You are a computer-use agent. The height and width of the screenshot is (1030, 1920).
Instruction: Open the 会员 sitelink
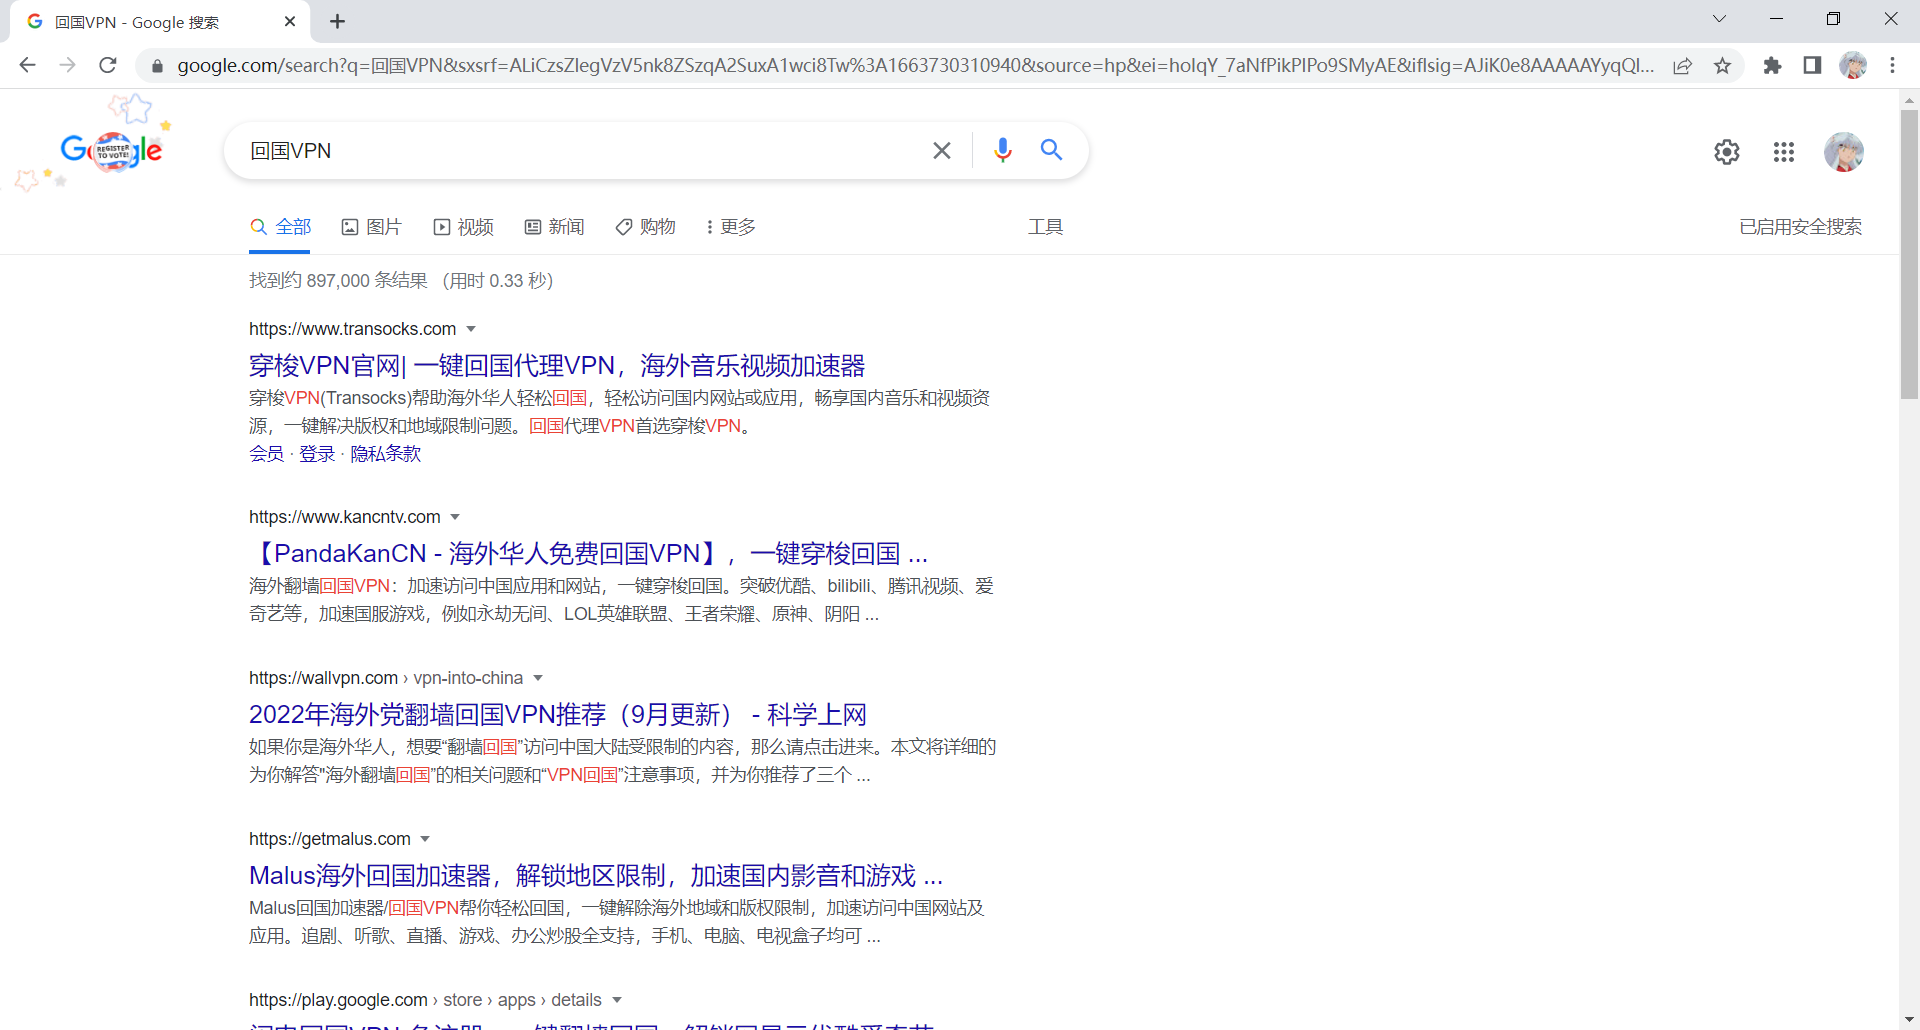point(266,454)
